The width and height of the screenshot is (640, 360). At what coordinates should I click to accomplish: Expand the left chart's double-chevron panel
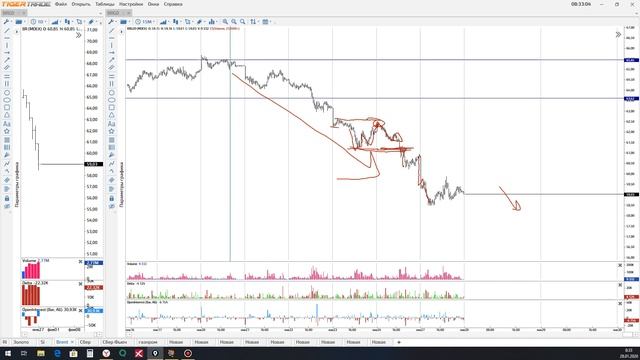point(78,35)
